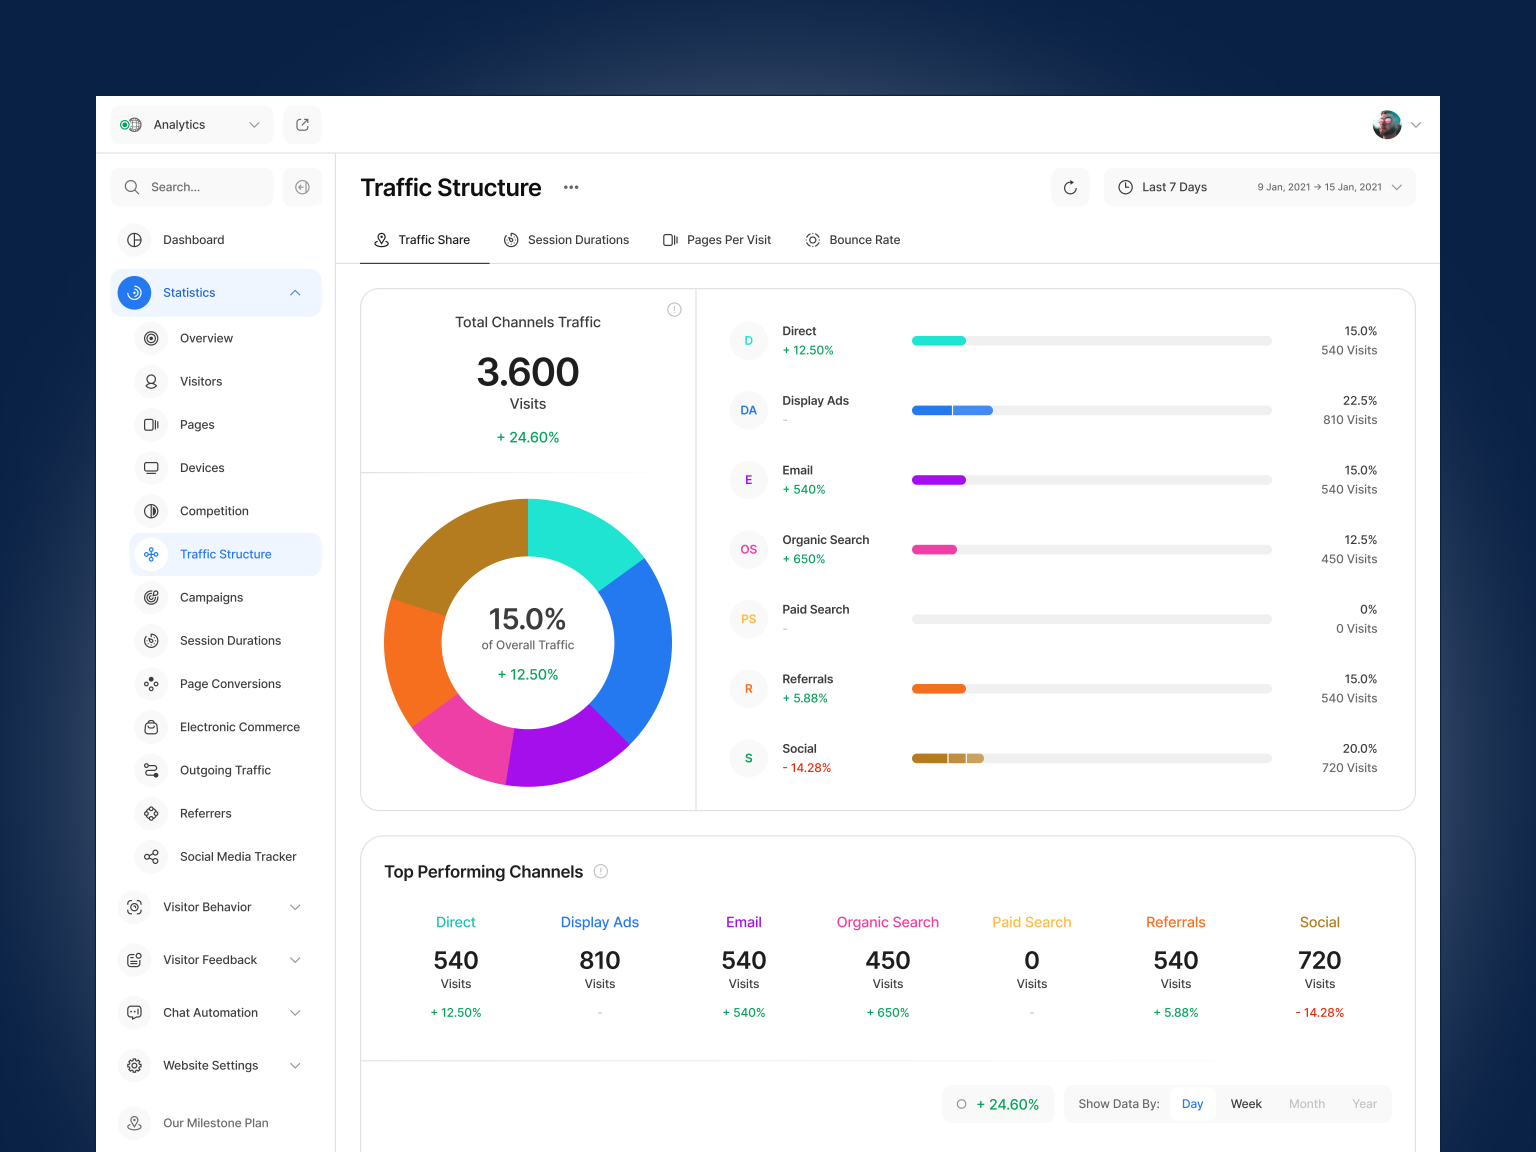1536x1152 pixels.
Task: Select the Referrals top channel column
Action: pyautogui.click(x=1176, y=967)
